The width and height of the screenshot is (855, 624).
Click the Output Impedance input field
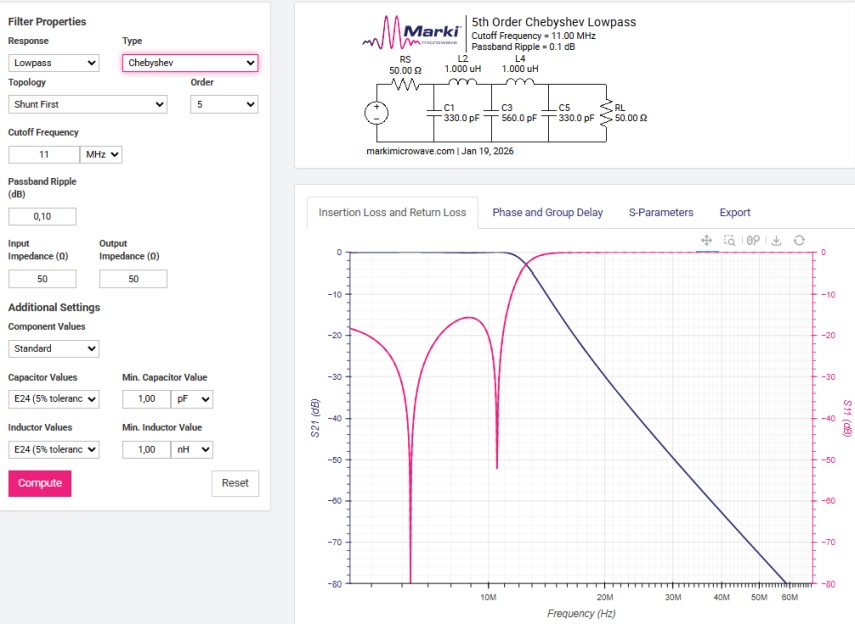coord(133,278)
